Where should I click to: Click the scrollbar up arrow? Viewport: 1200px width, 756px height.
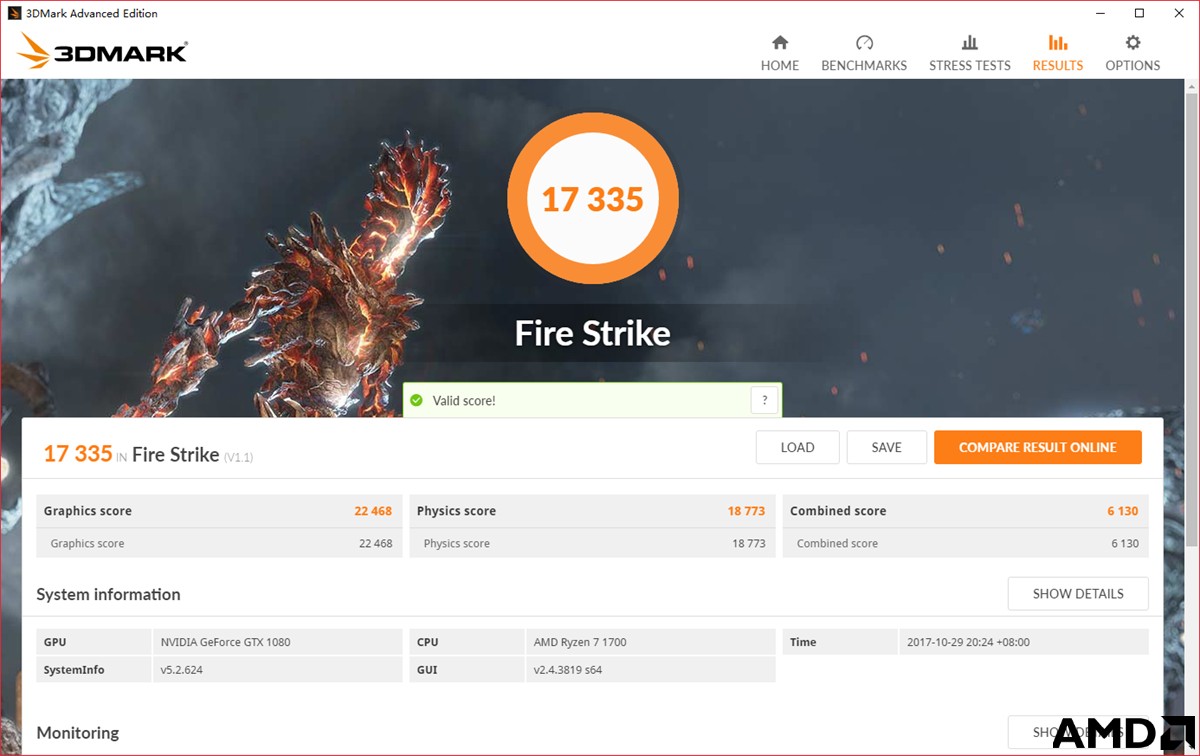1191,87
